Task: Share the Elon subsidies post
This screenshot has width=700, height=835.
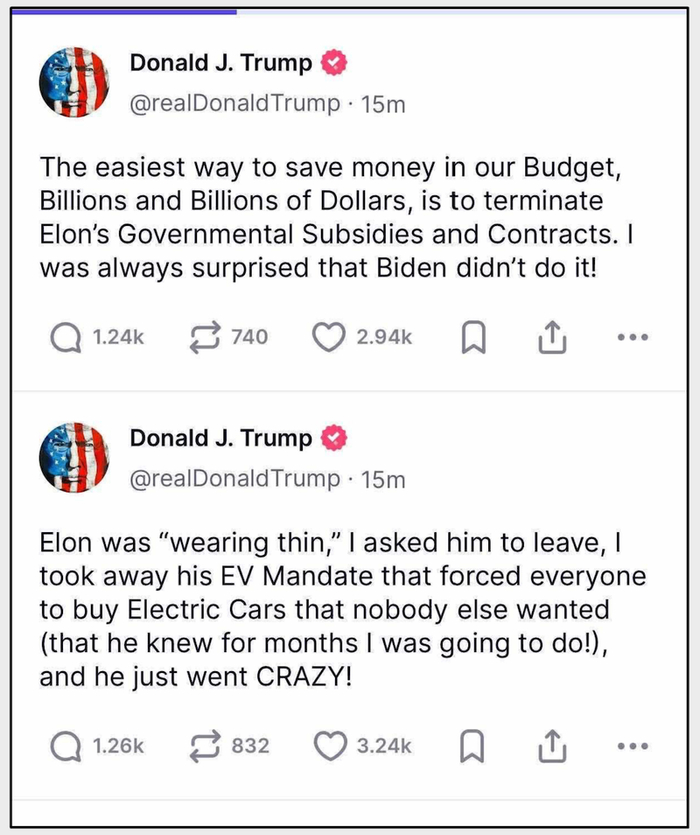Action: tap(552, 339)
